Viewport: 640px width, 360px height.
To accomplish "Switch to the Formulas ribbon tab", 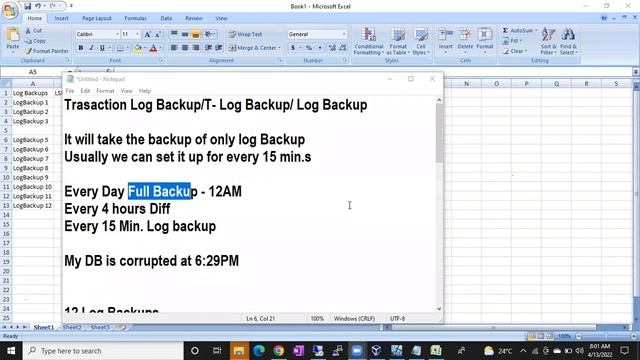I will (x=135, y=18).
